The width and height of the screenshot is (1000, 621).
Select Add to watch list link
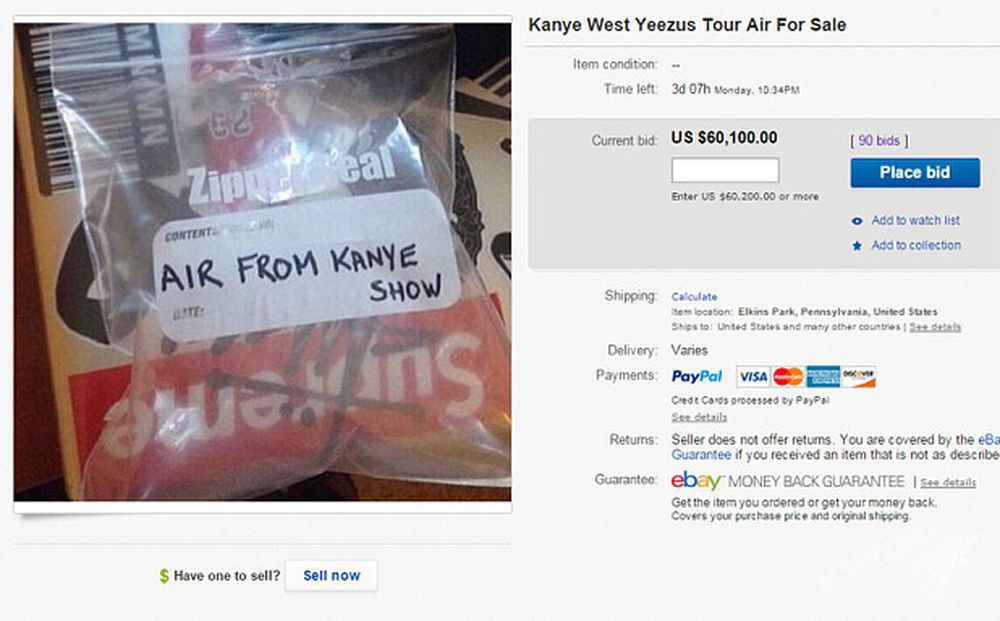[x=915, y=221]
